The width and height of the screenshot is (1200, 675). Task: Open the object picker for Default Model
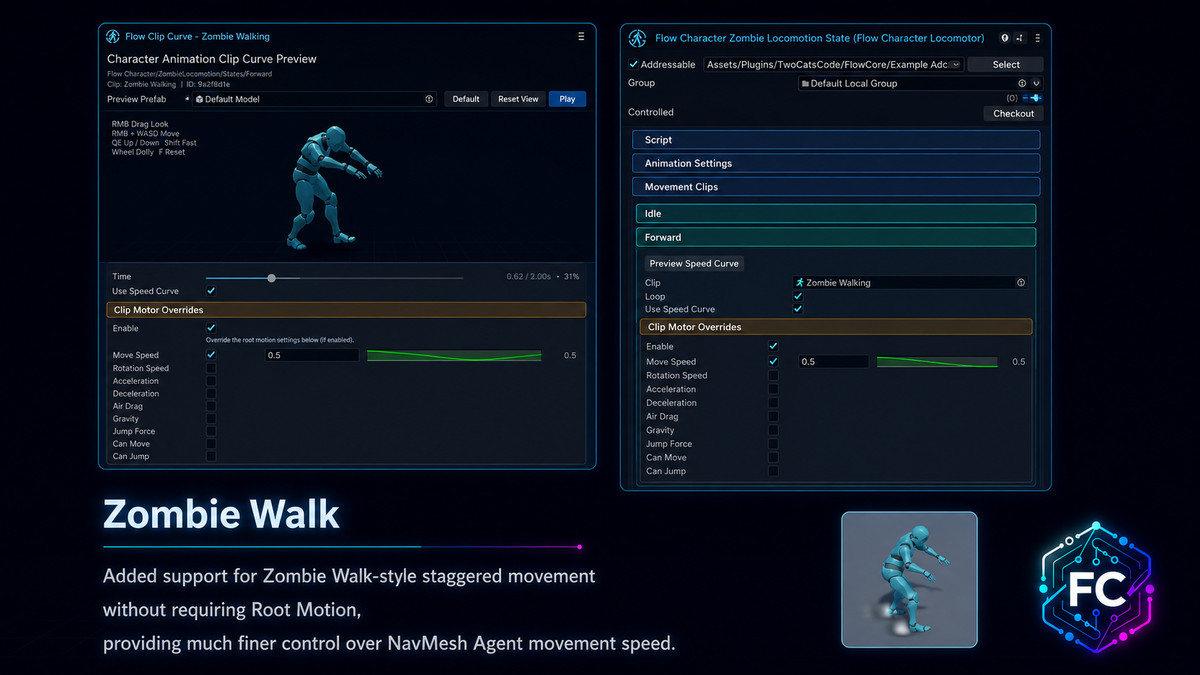pos(429,99)
